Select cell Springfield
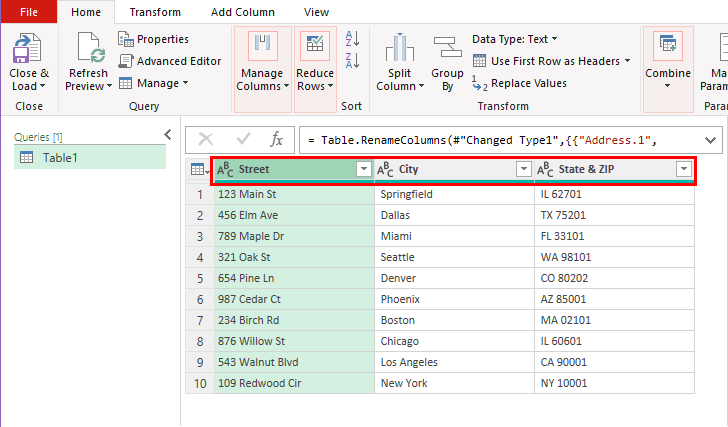The image size is (728, 427). point(455,194)
